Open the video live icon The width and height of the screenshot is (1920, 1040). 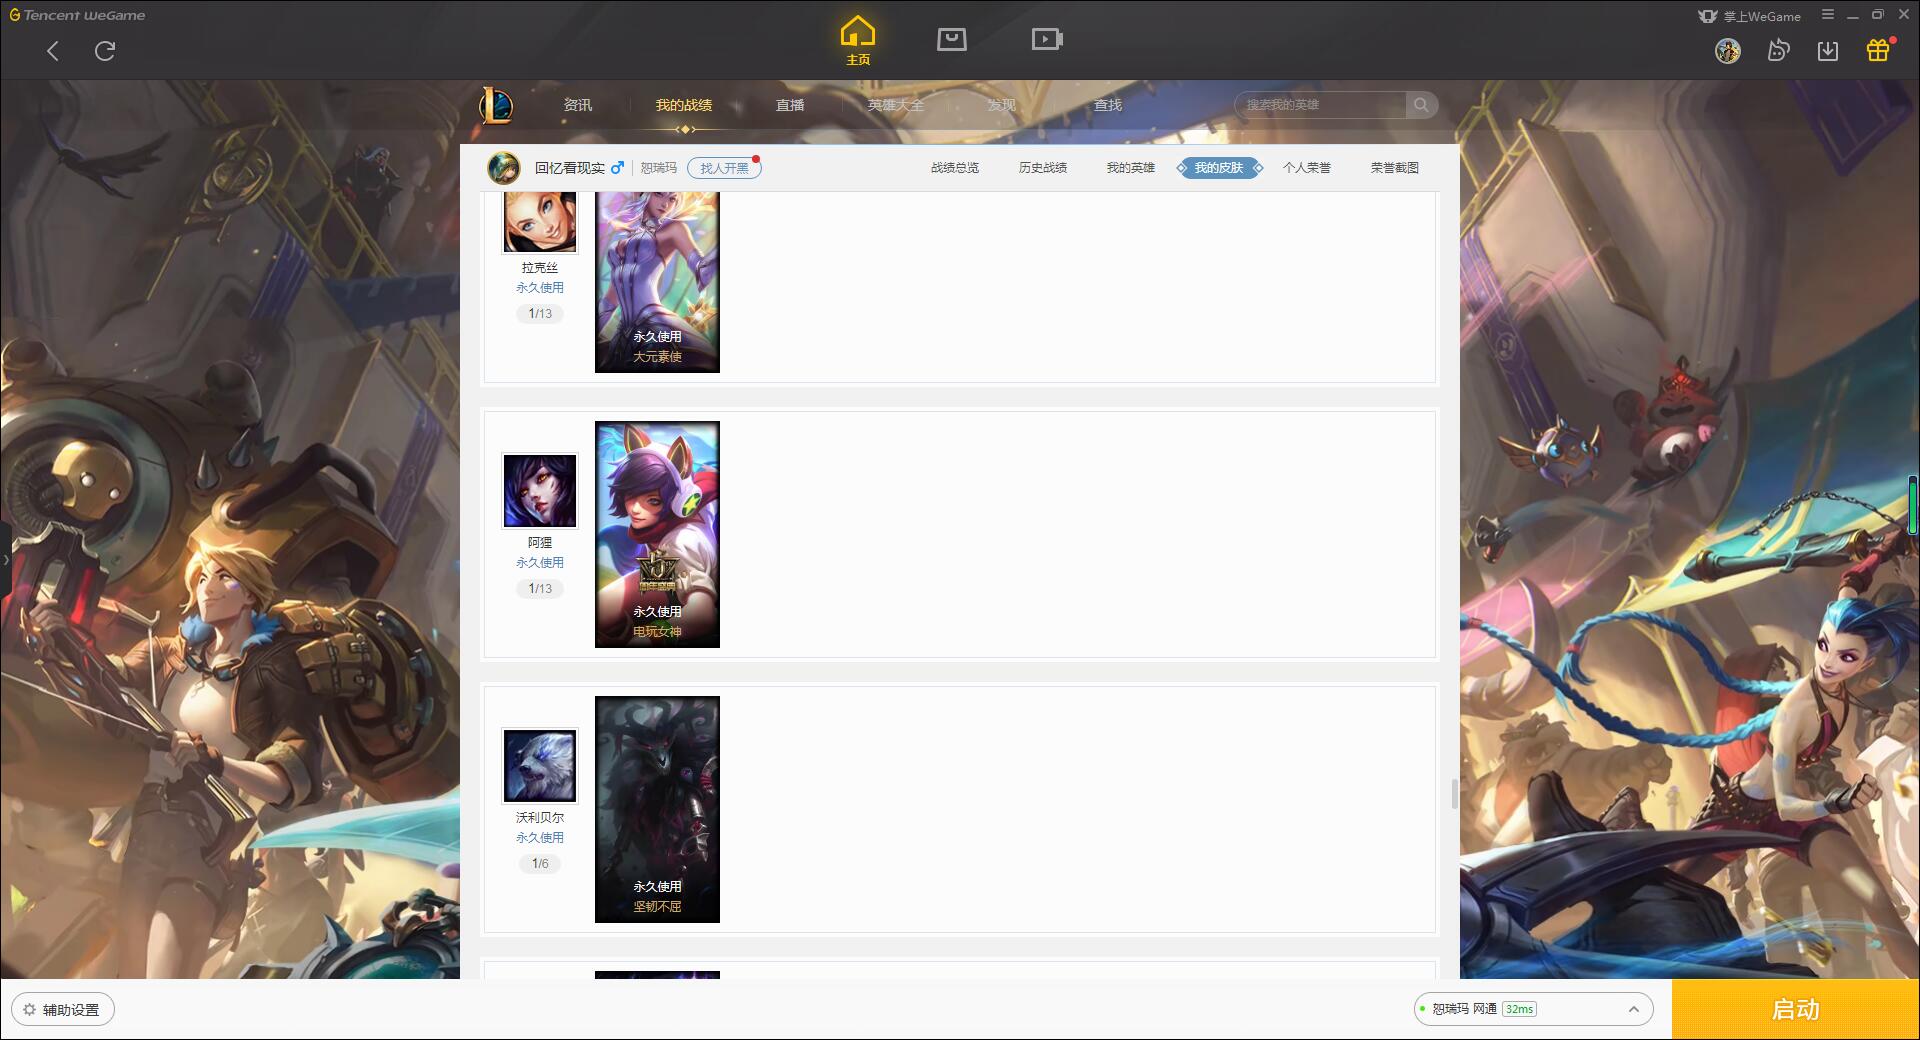click(x=1047, y=40)
